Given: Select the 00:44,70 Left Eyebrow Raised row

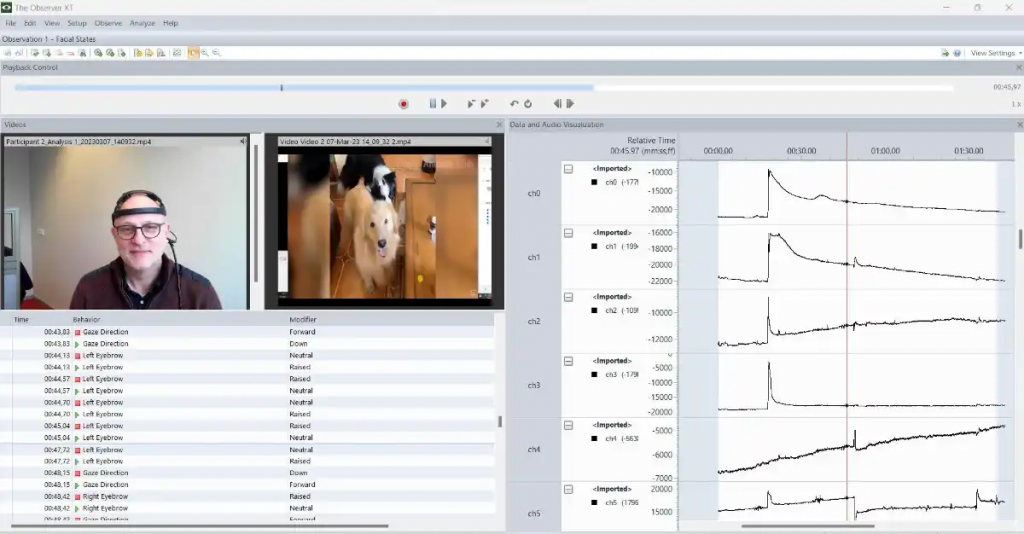Looking at the screenshot, I should click(247, 414).
